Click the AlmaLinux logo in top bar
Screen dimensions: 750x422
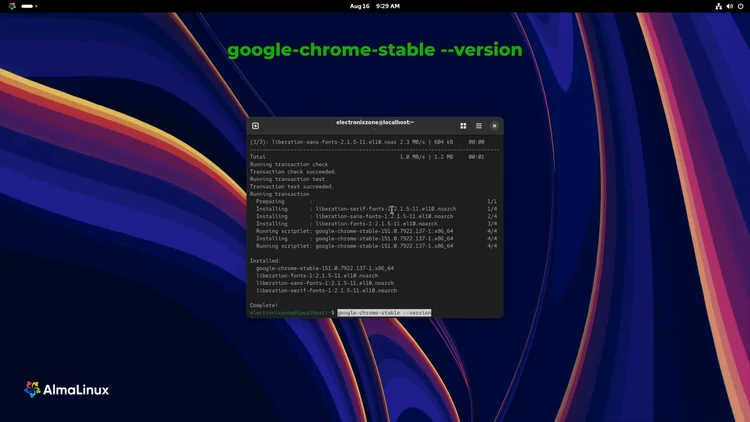[x=12, y=6]
